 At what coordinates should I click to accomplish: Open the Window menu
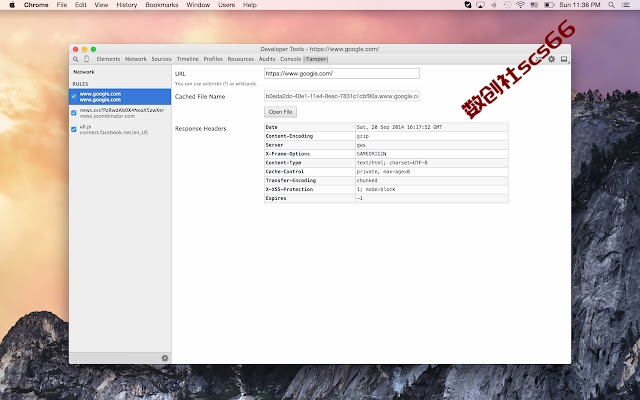(x=198, y=5)
